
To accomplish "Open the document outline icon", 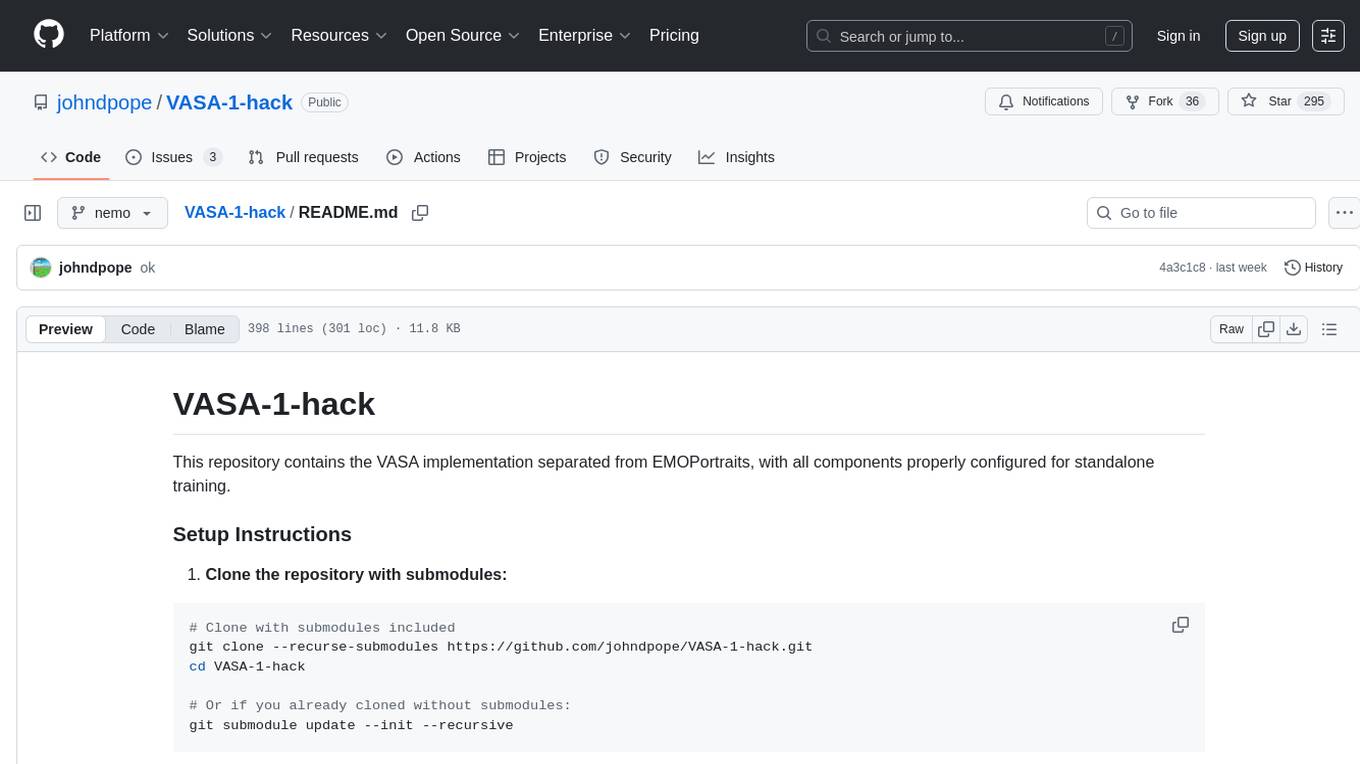I will coord(1329,329).
